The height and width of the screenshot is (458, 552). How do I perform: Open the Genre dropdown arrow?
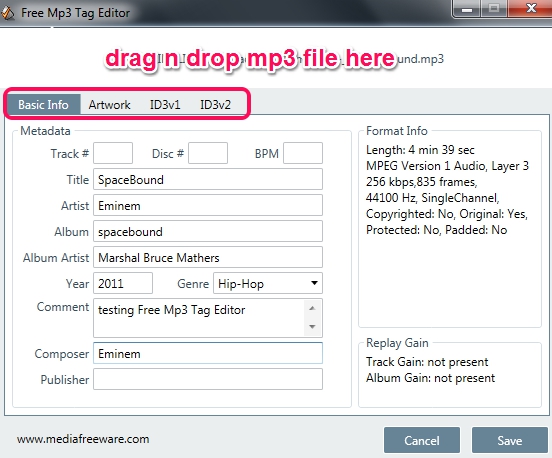[x=314, y=283]
